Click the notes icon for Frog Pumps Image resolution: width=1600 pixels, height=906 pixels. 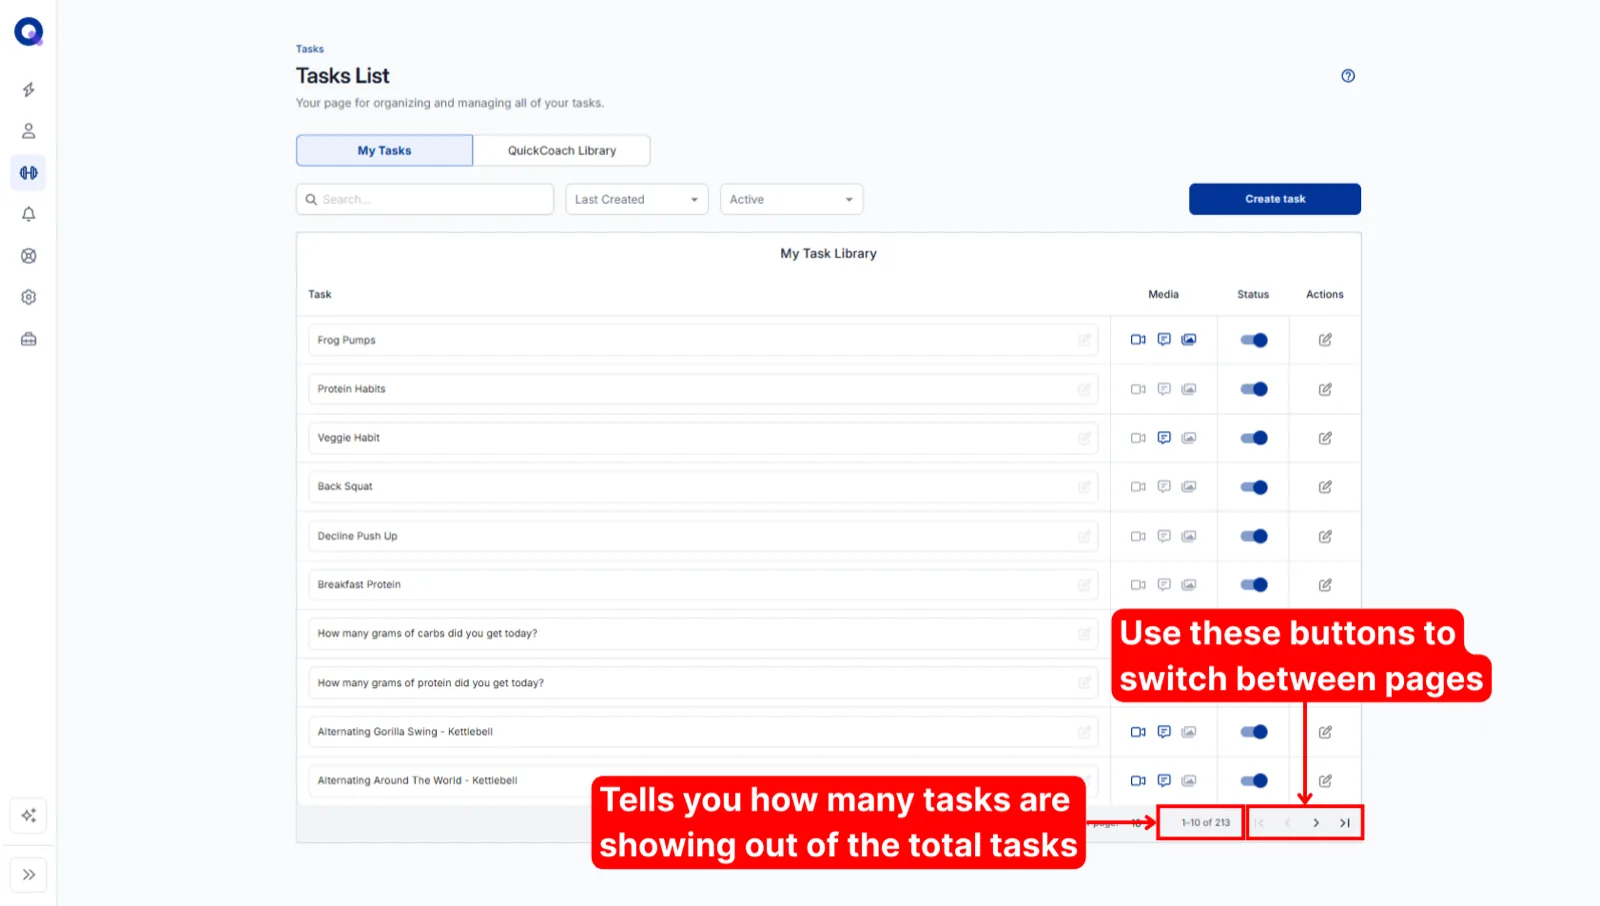(x=1164, y=340)
